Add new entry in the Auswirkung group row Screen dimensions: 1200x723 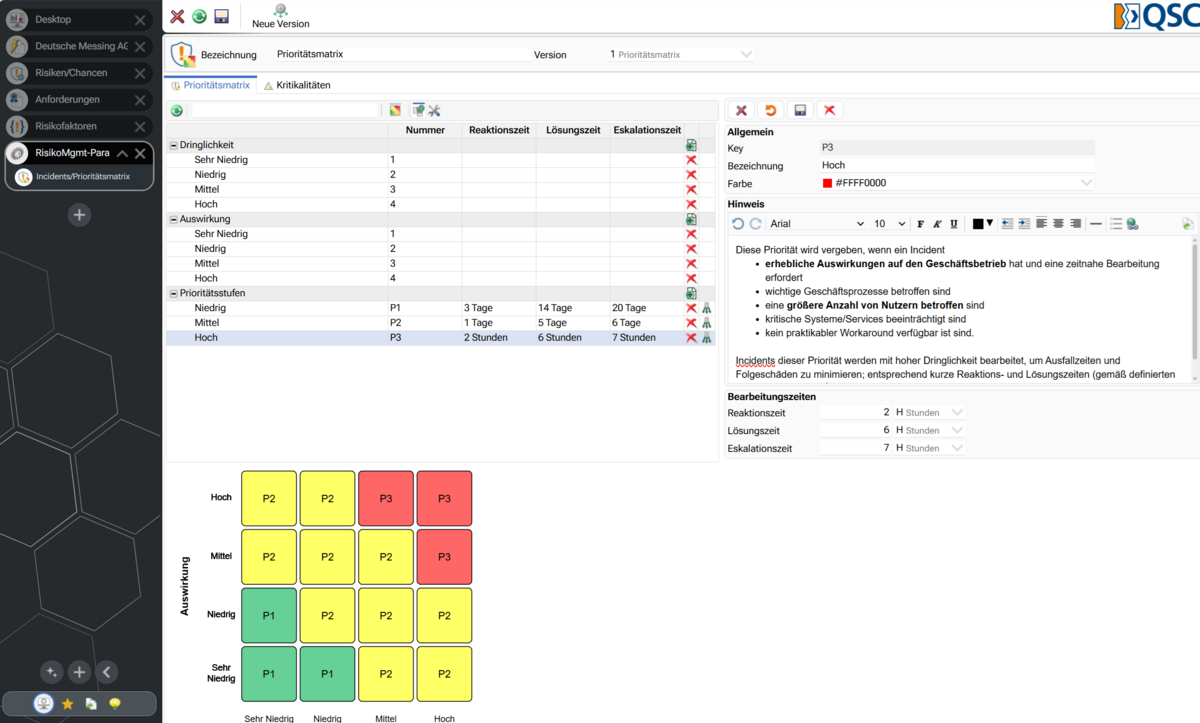(x=691, y=219)
